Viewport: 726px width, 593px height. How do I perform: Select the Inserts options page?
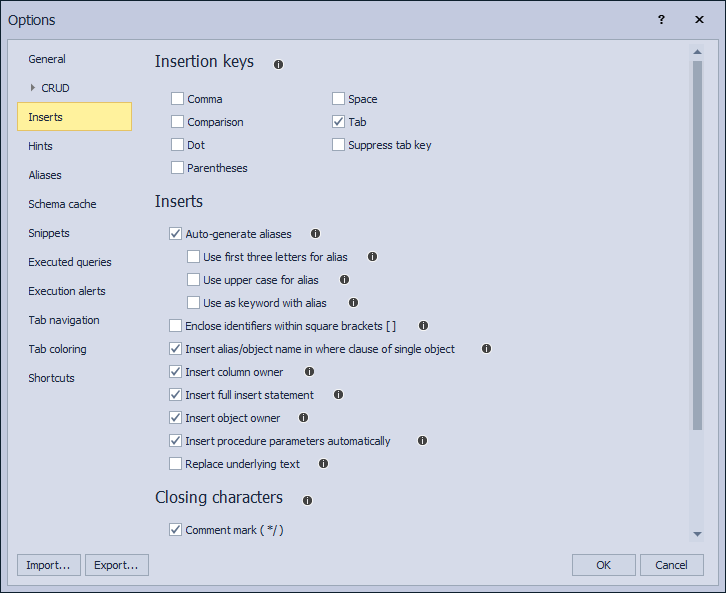click(75, 117)
